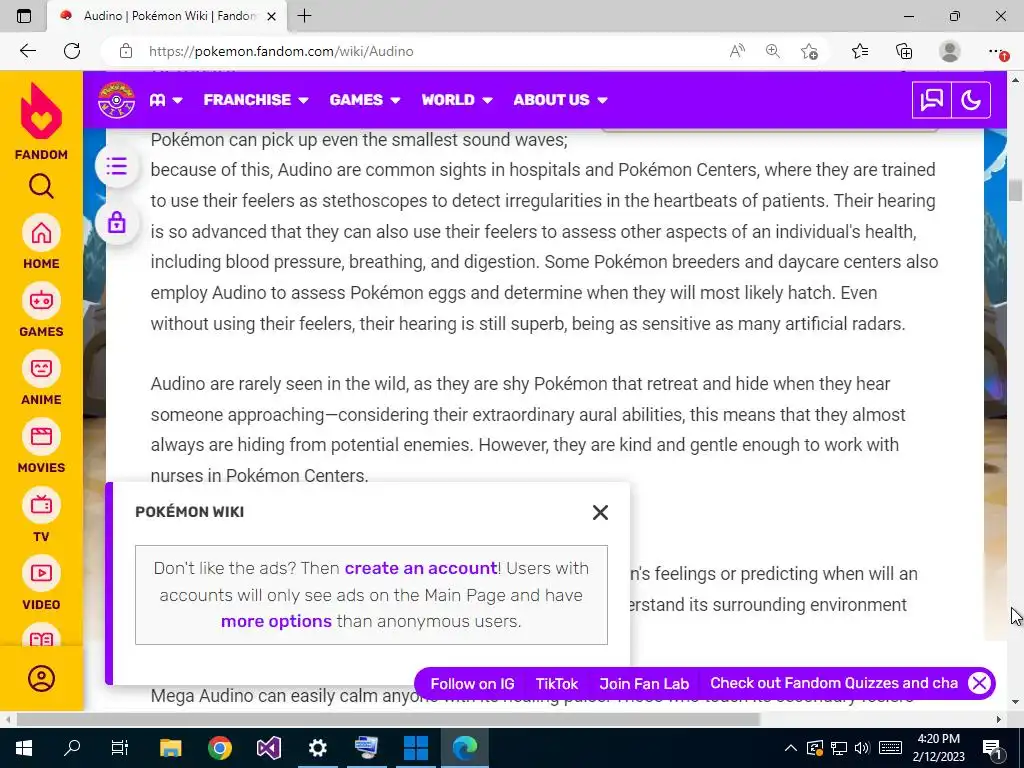
Task: Open the table of contents list icon
Action: click(x=117, y=167)
